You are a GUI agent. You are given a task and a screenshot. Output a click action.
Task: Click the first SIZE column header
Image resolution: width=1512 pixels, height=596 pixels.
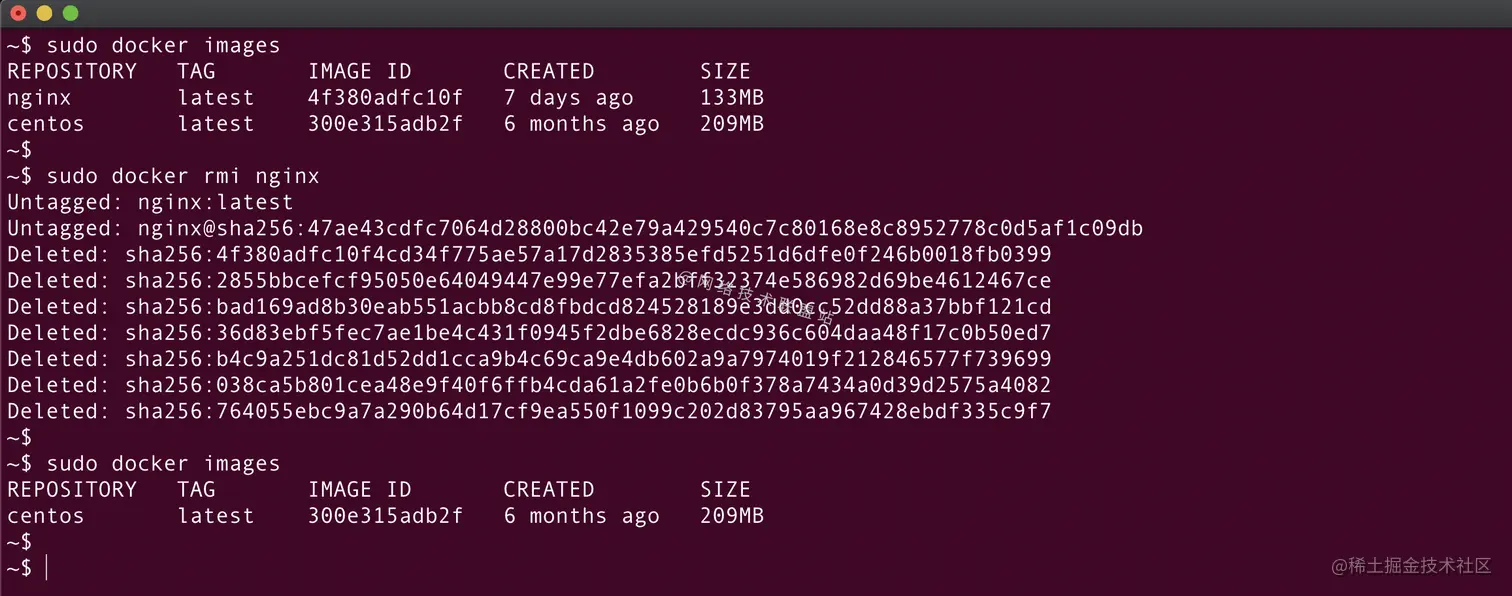[725, 71]
